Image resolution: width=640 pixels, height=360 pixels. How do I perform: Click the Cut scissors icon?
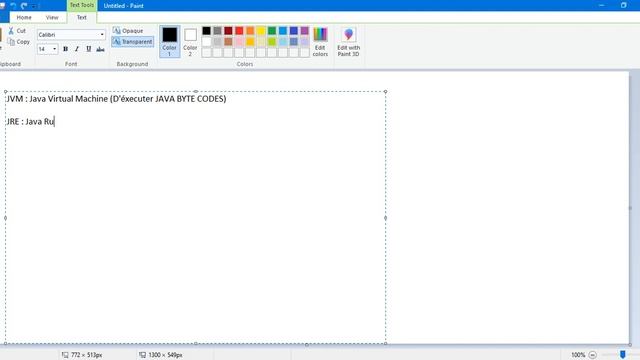point(11,31)
